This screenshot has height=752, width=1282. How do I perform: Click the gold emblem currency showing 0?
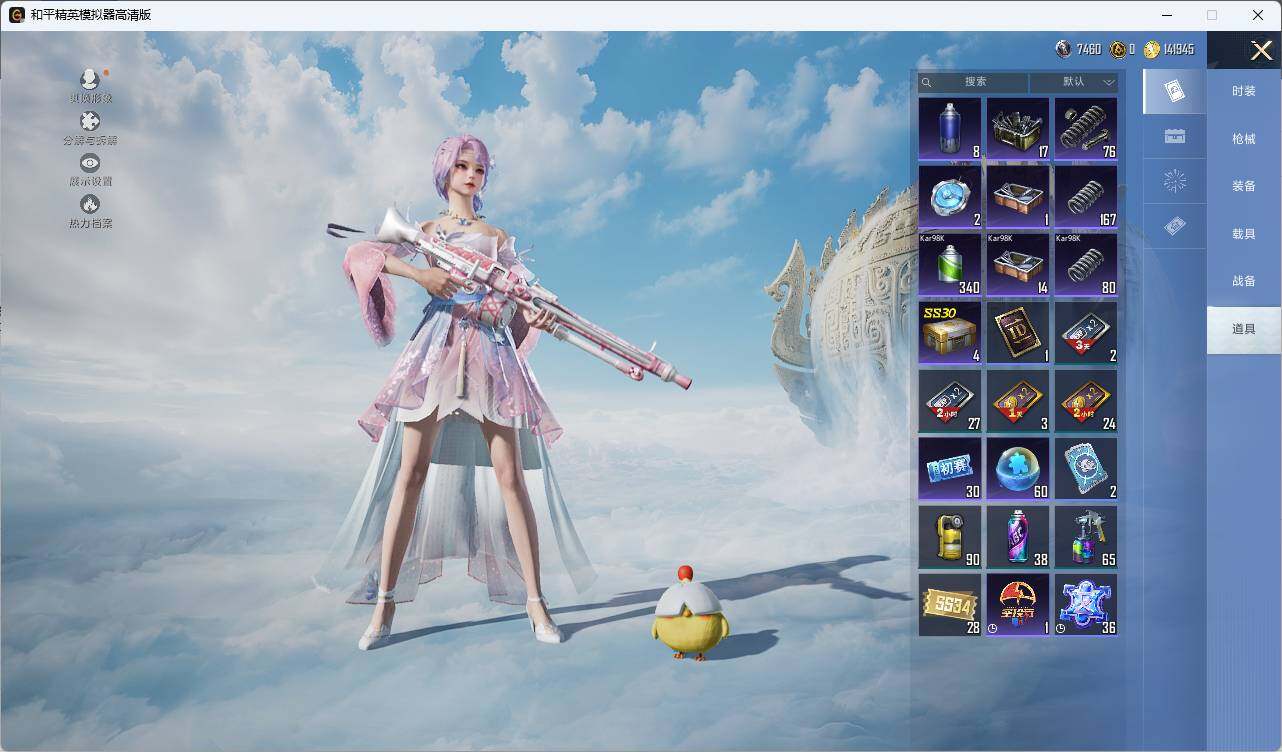1118,49
